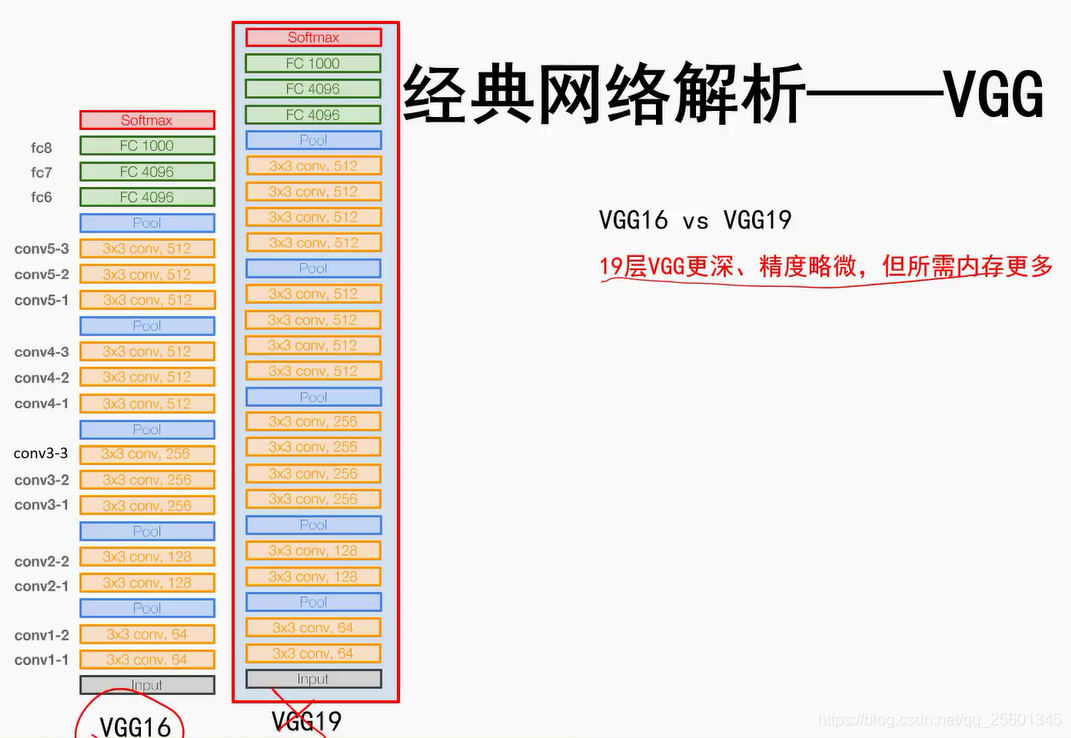
Task: Click the VGG16 Pool box between fc6 and conv5-3
Action: [147, 223]
